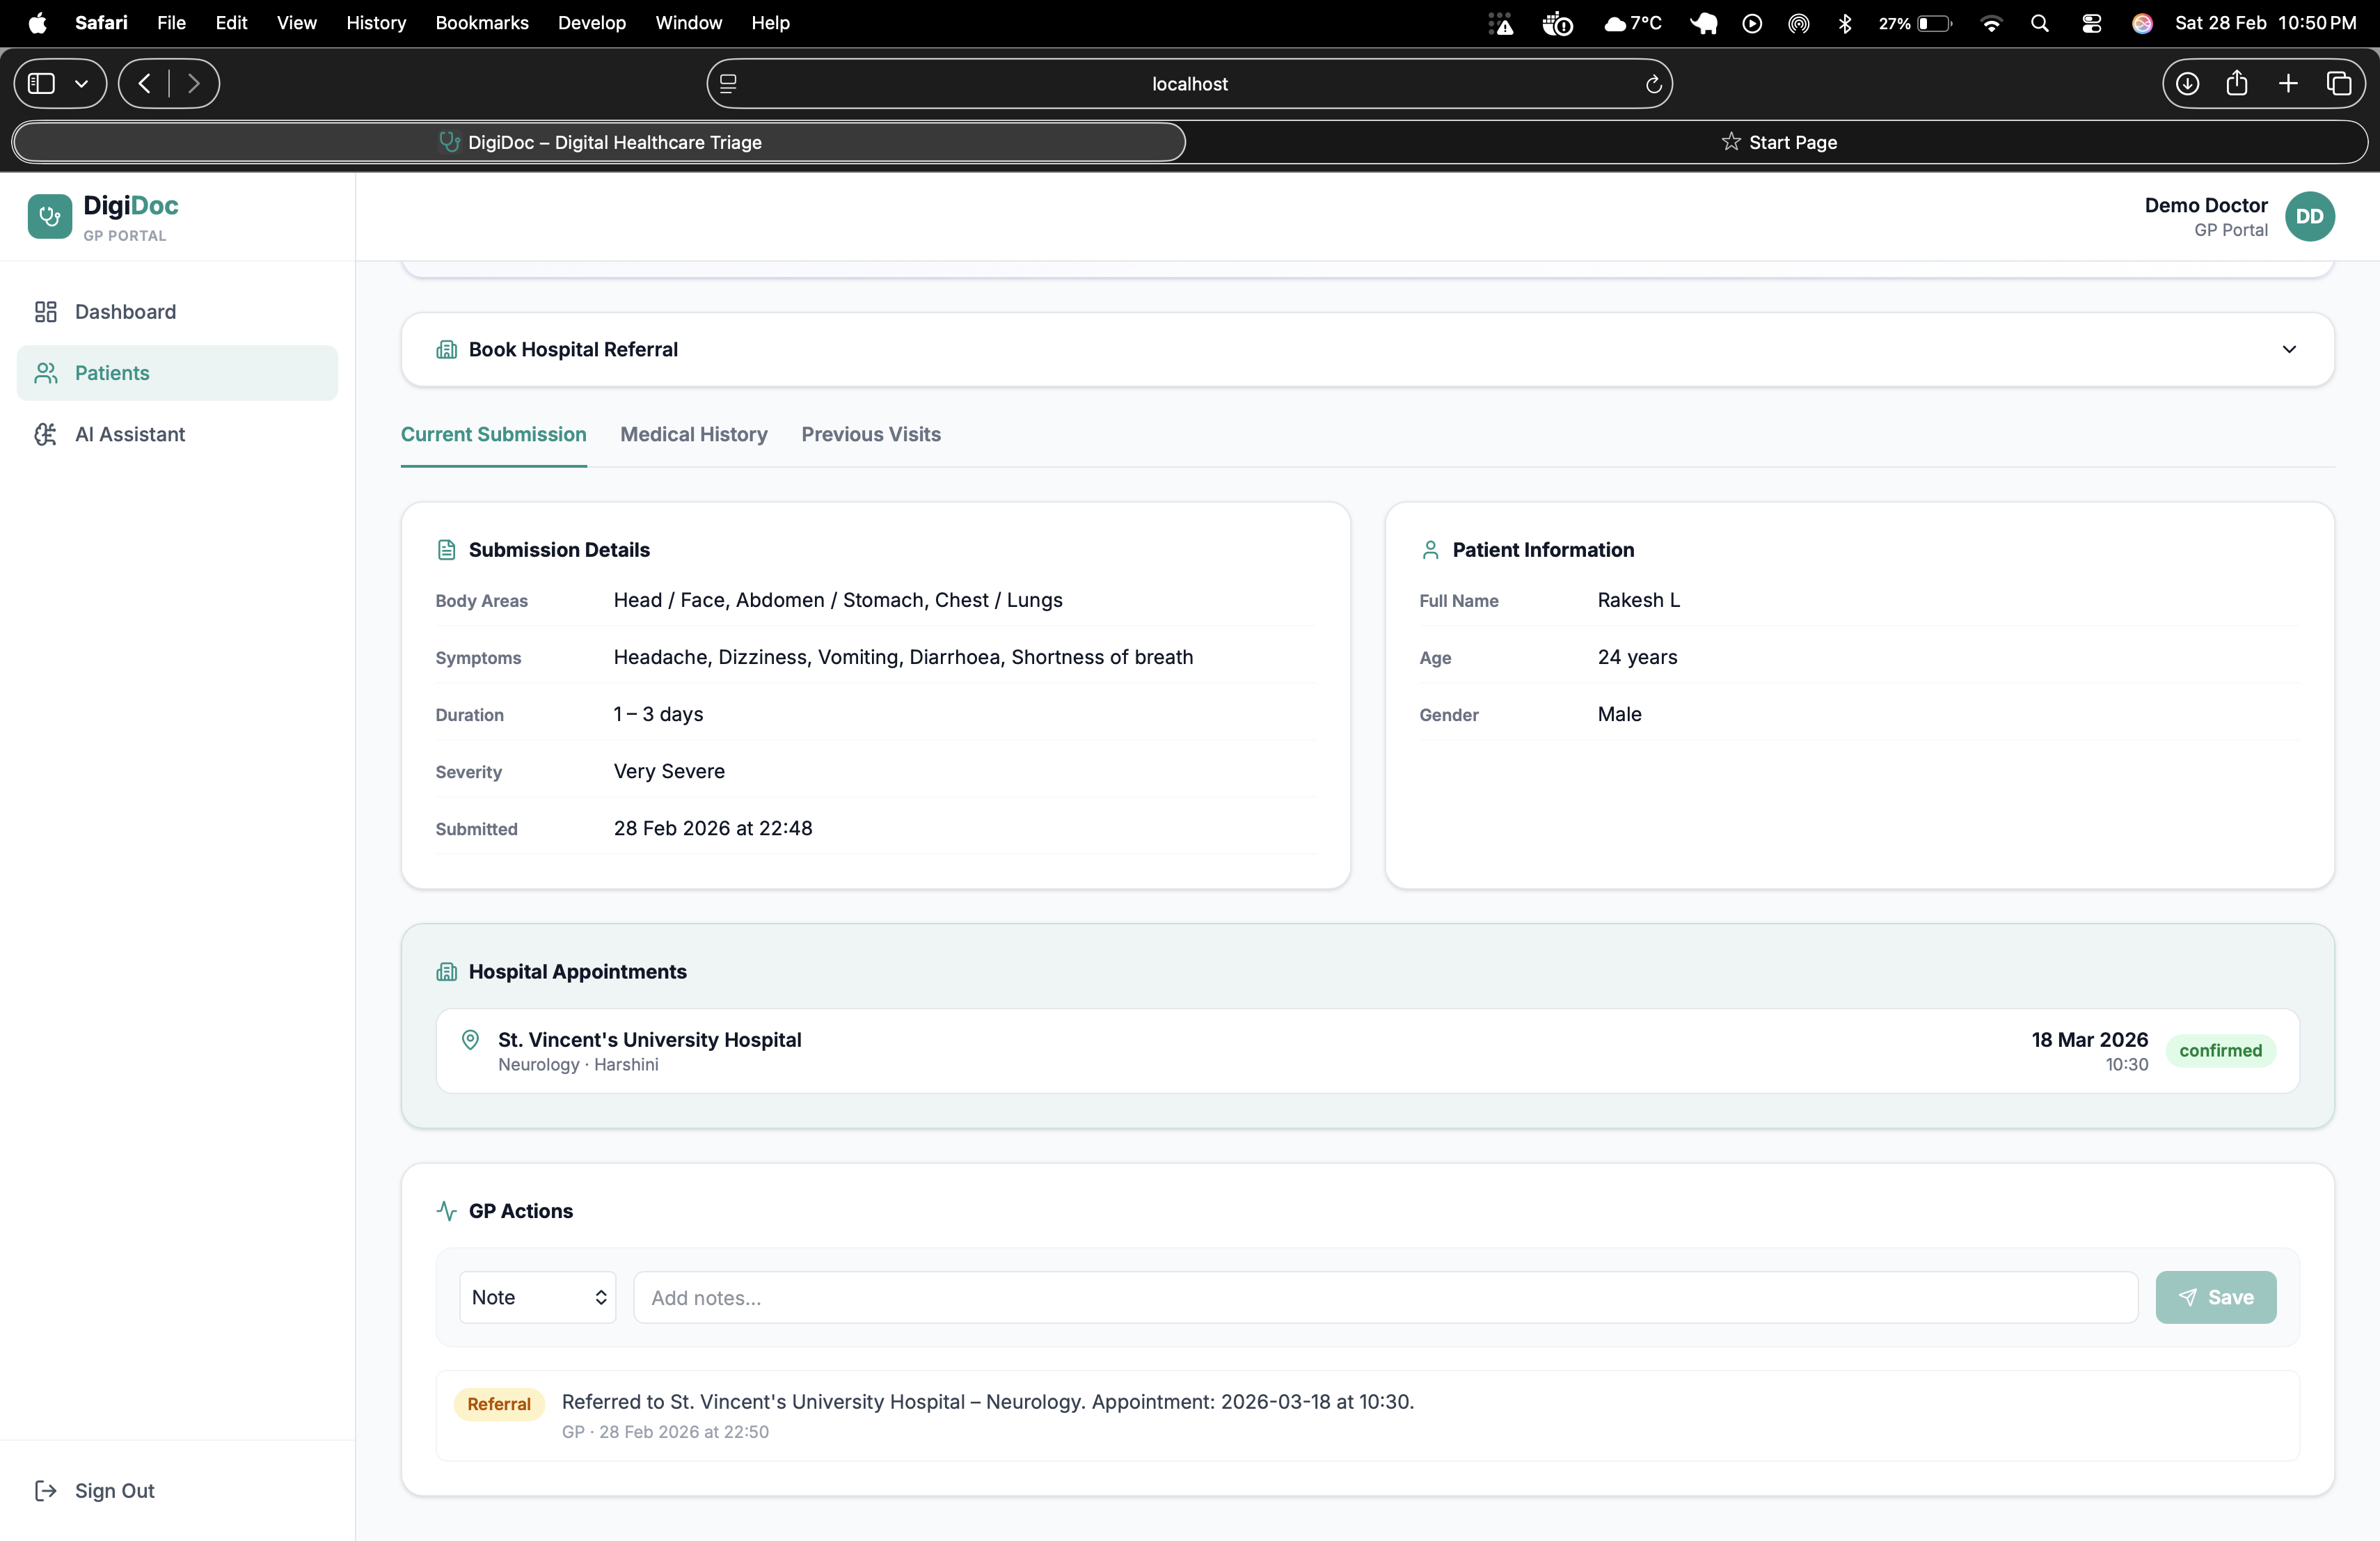Click the Save note button
2380x1541 pixels.
point(2215,1297)
